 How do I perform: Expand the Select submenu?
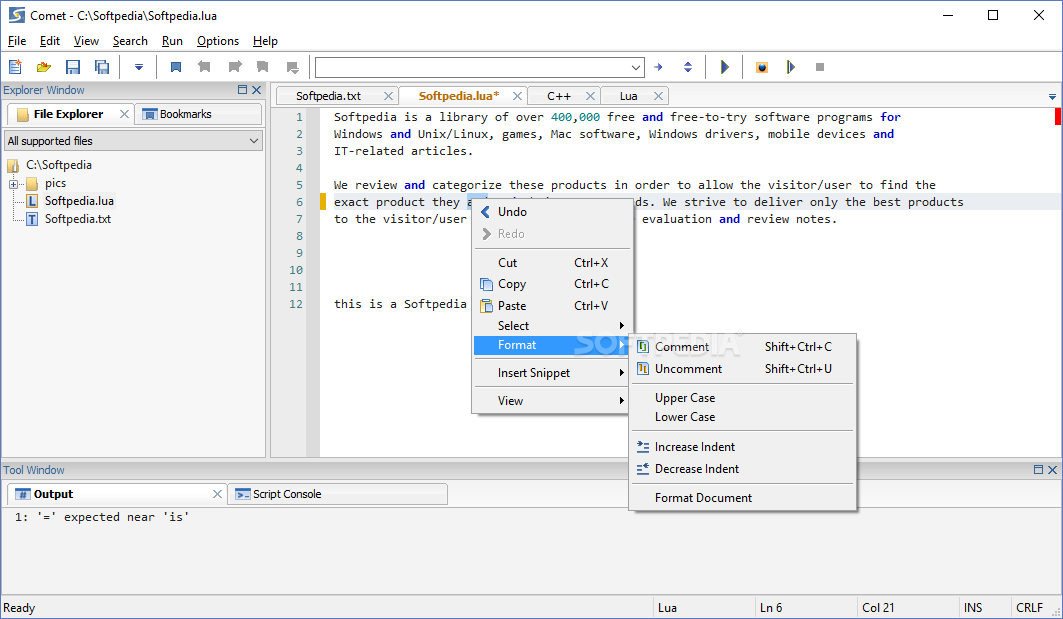(x=552, y=325)
